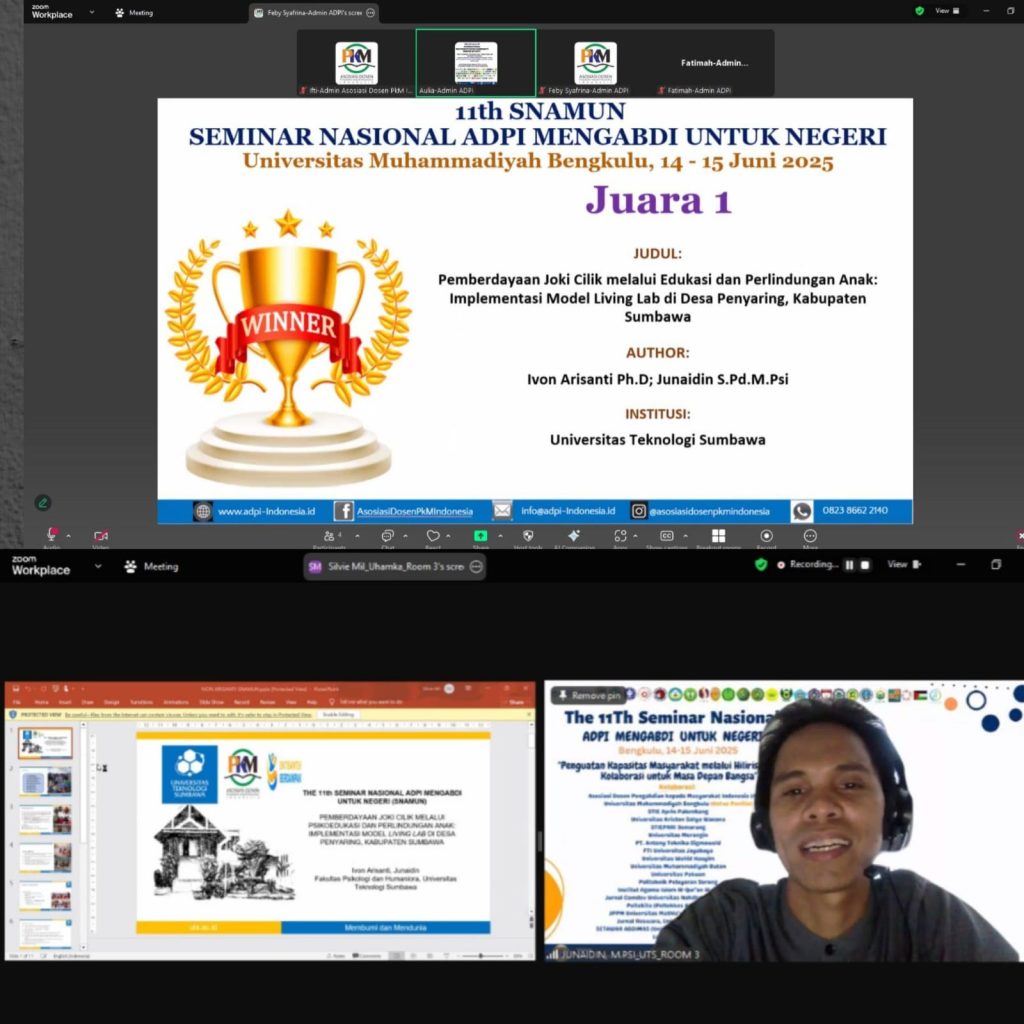
Task: Close the Protected View warning bar
Action: point(528,714)
